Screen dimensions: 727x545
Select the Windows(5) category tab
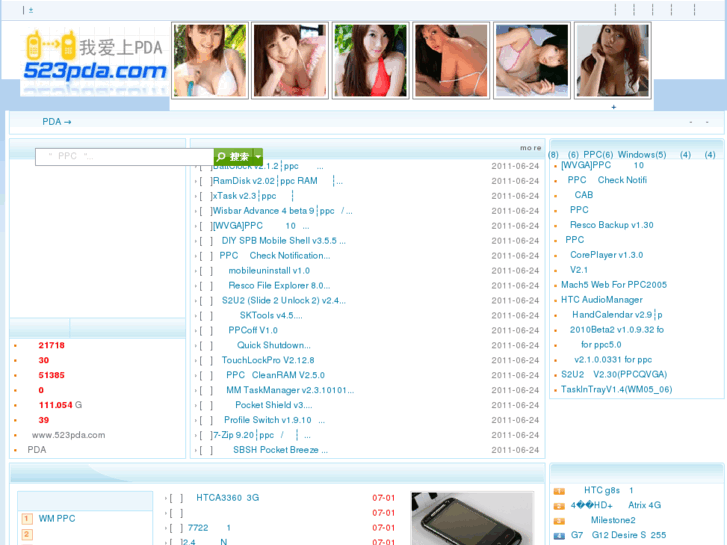(642, 154)
